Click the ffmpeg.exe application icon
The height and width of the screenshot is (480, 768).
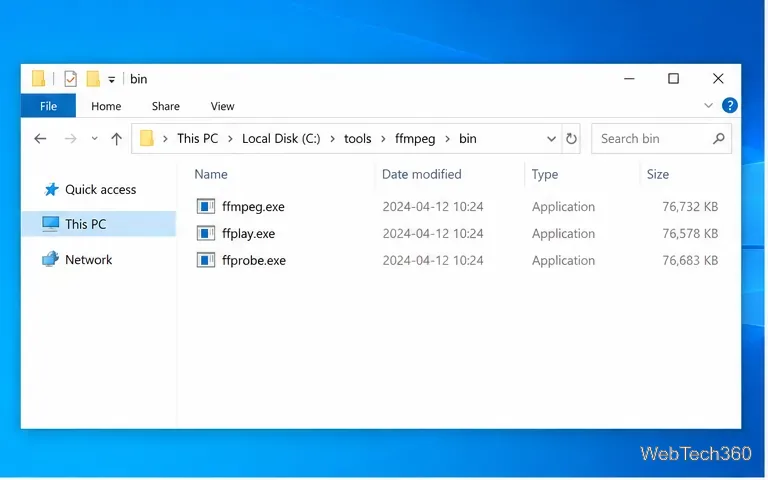click(206, 206)
